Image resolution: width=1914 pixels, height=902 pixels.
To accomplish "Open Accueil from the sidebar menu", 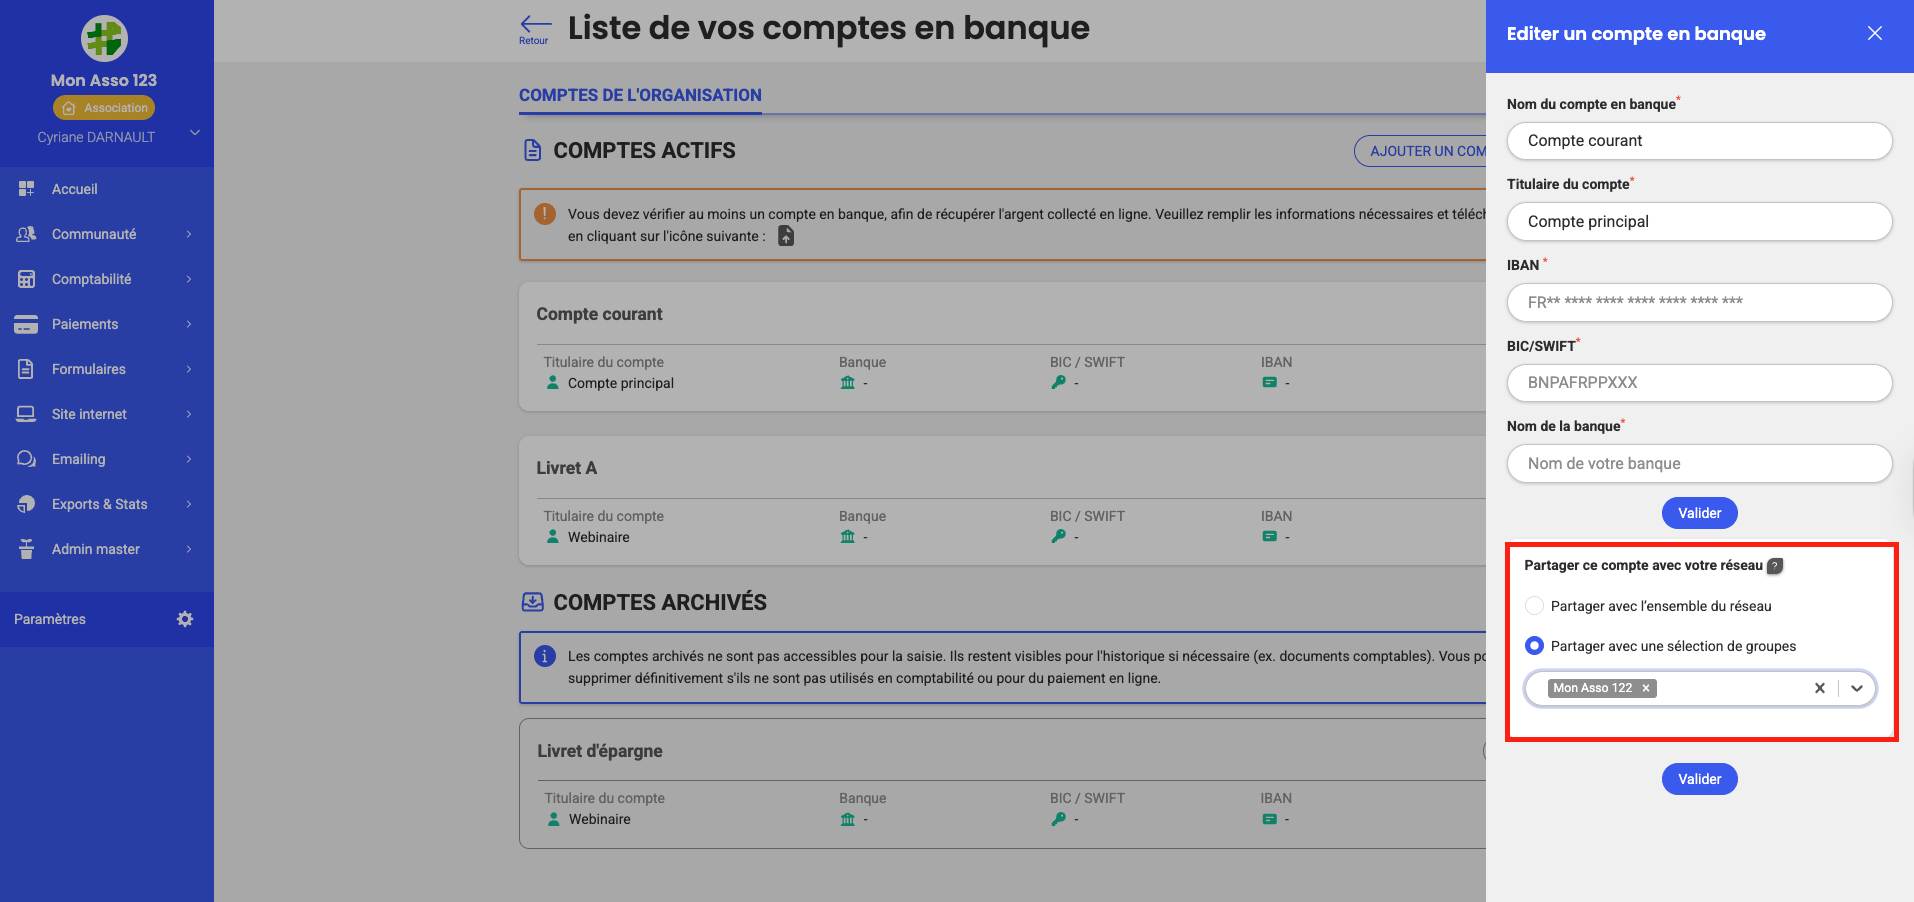I will coord(74,188).
